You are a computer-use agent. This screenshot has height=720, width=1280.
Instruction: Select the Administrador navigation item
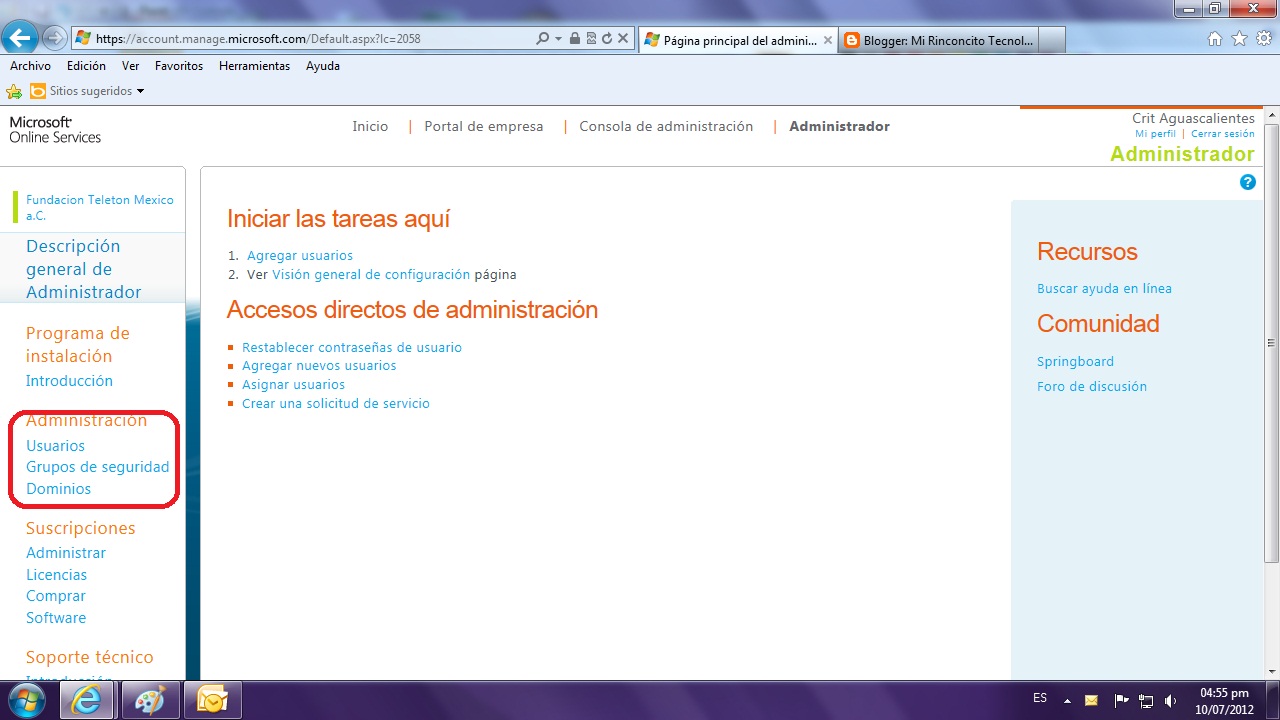[x=839, y=127]
